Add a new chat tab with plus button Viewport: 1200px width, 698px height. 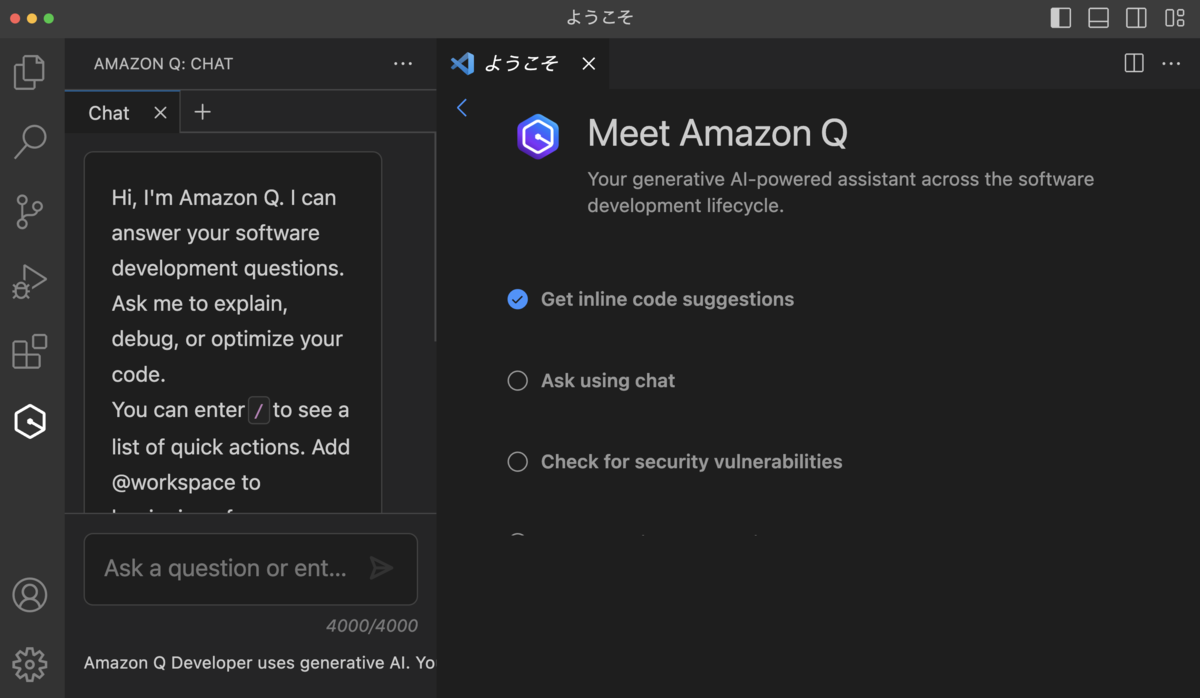coord(202,112)
